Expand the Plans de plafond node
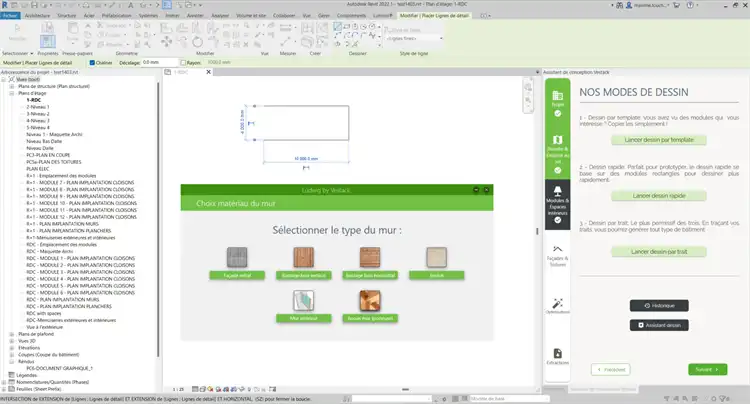 (x=11, y=334)
